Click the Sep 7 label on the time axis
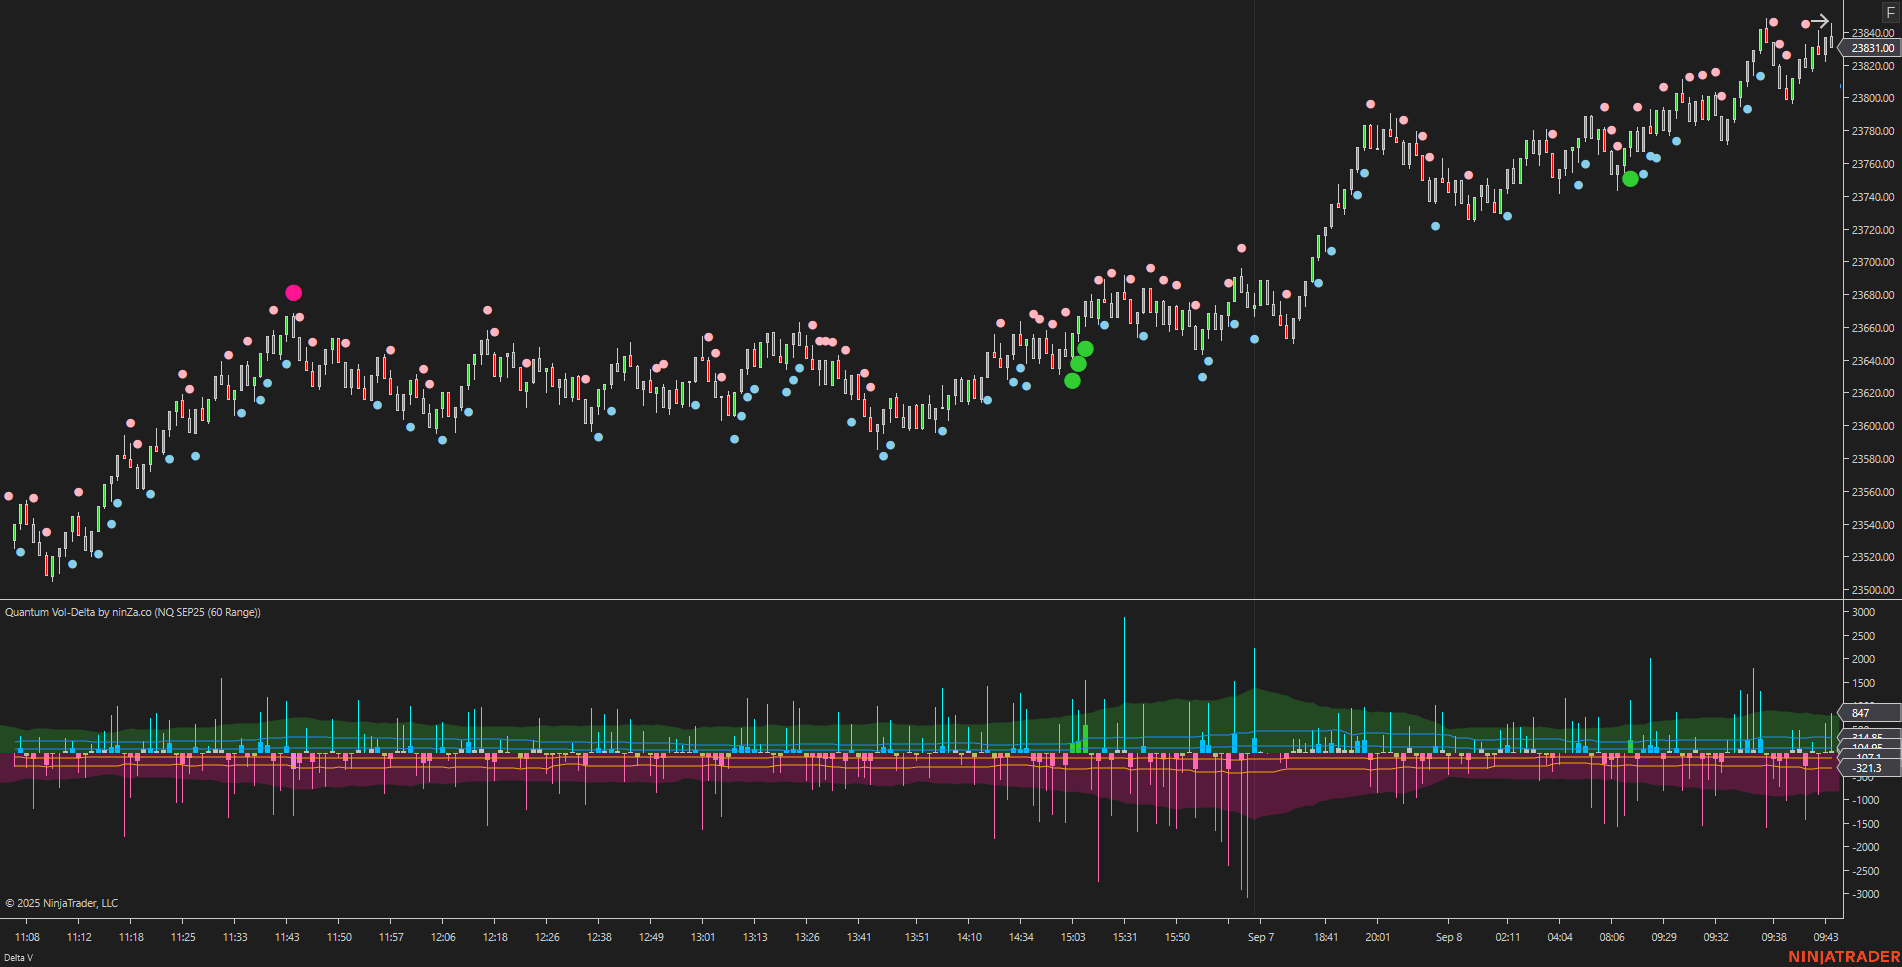Viewport: 1902px width, 967px height. (x=1260, y=937)
